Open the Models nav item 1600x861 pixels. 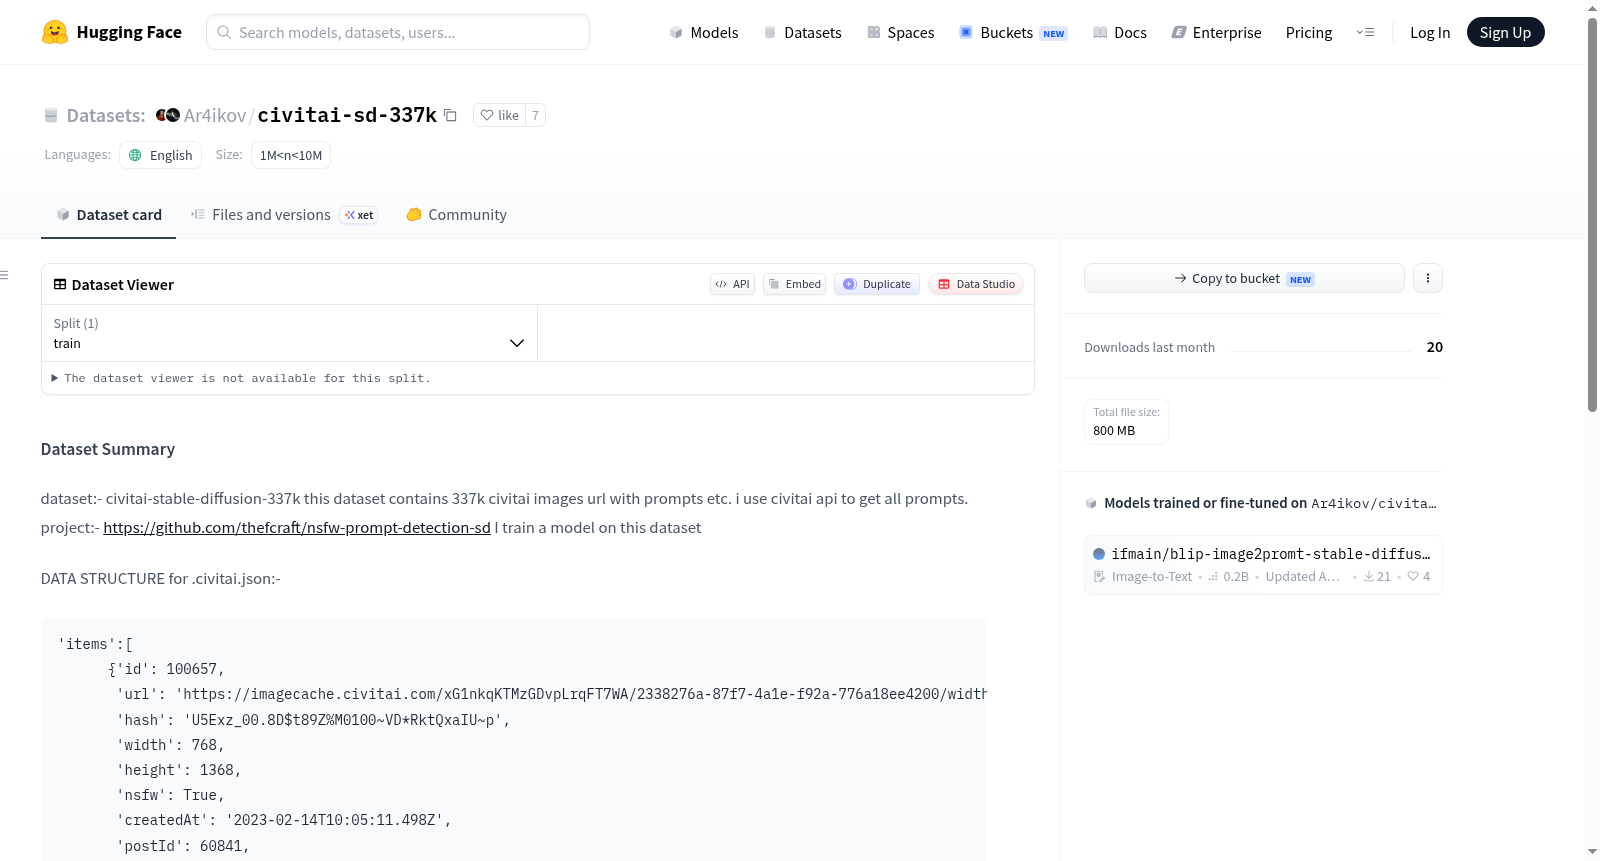point(704,32)
